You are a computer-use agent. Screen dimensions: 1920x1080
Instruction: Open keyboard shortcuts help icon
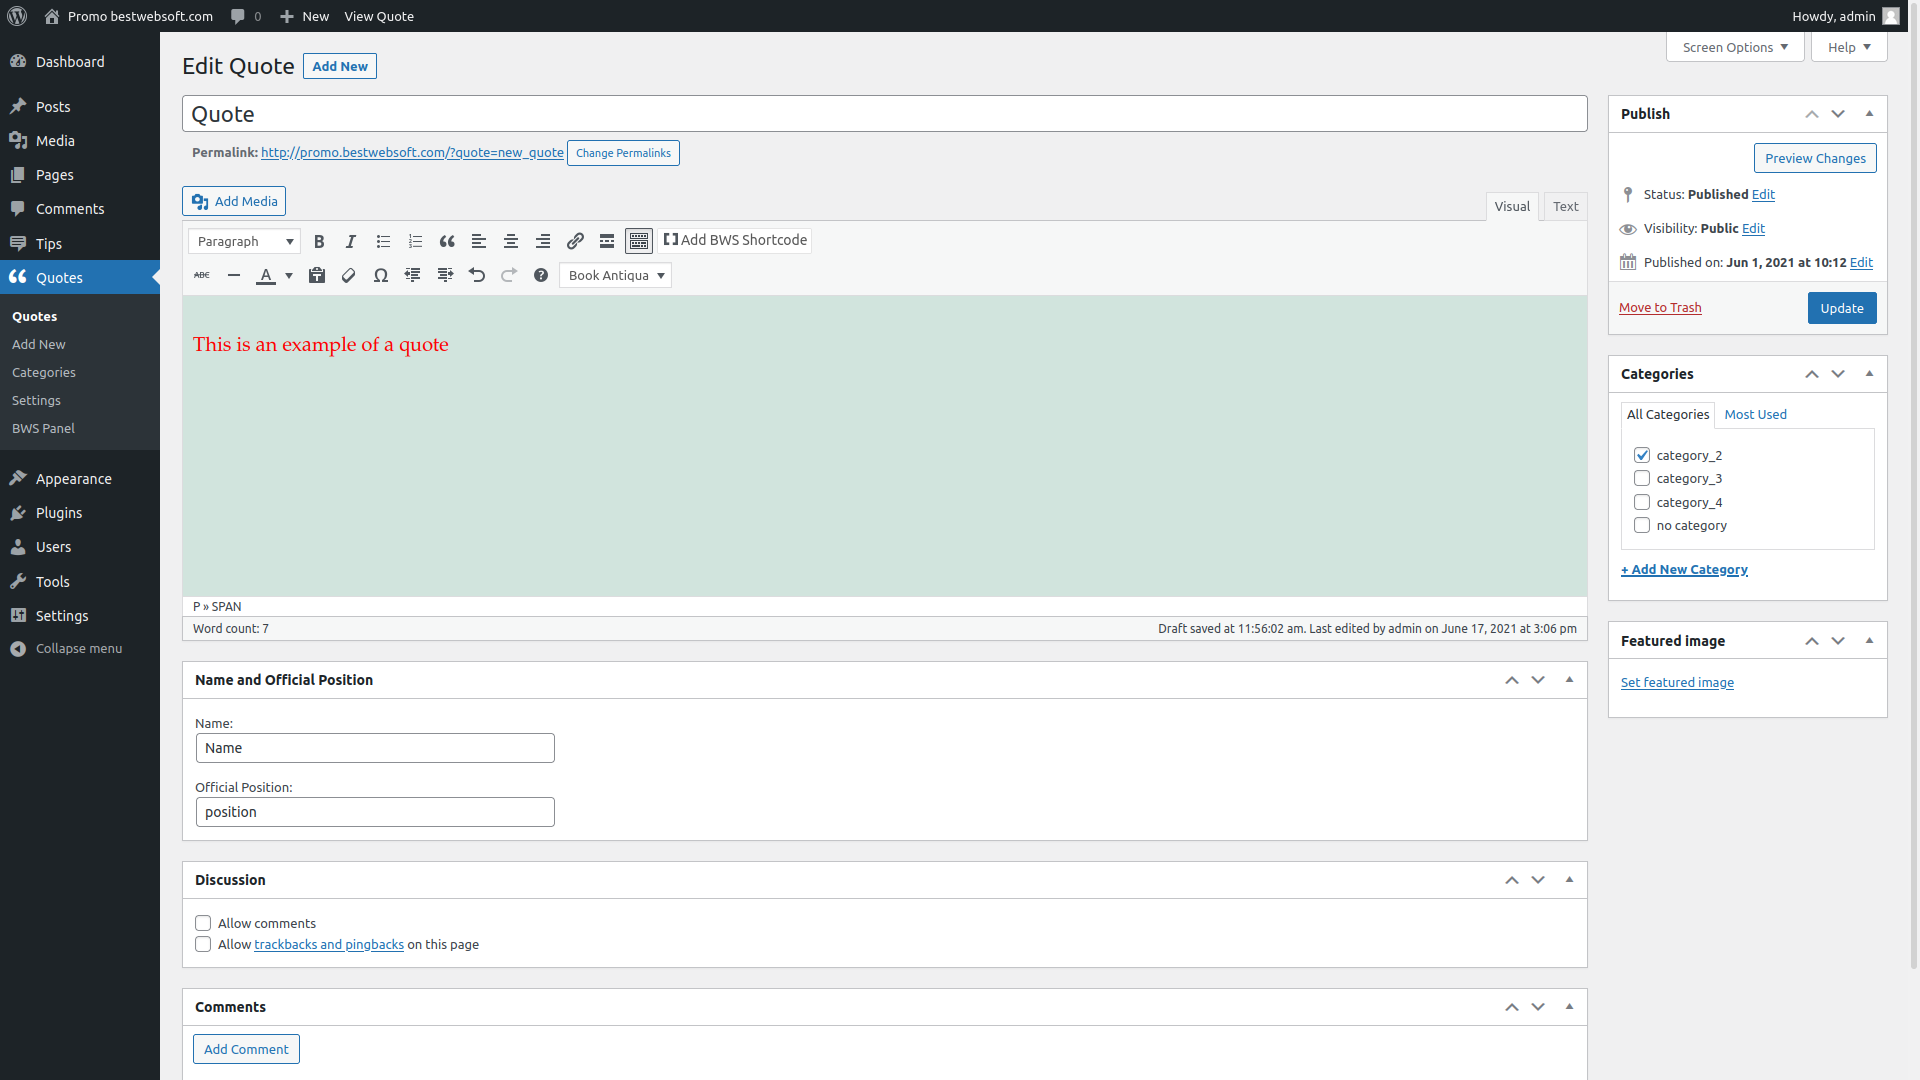[x=541, y=275]
